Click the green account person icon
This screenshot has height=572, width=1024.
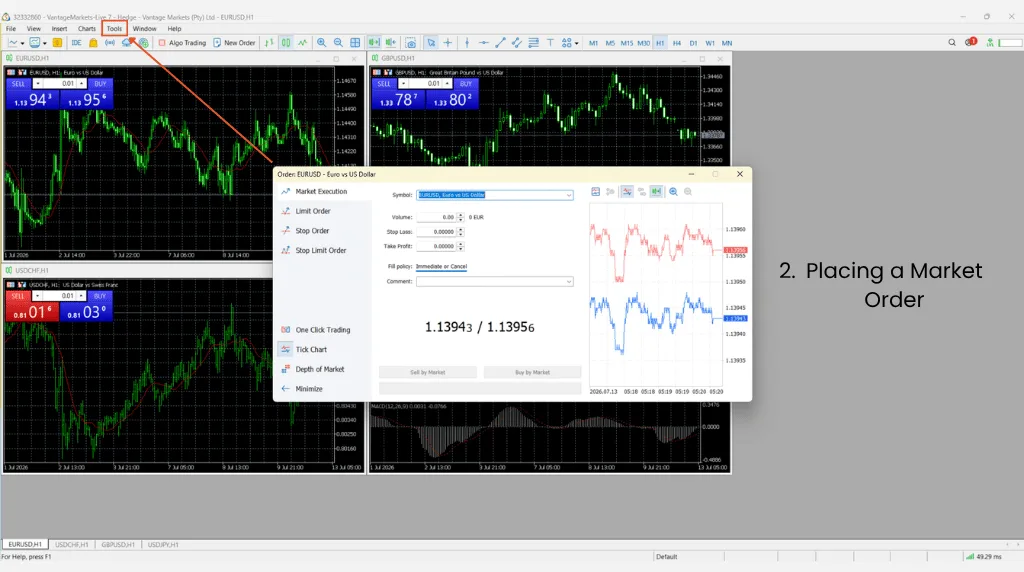point(990,42)
